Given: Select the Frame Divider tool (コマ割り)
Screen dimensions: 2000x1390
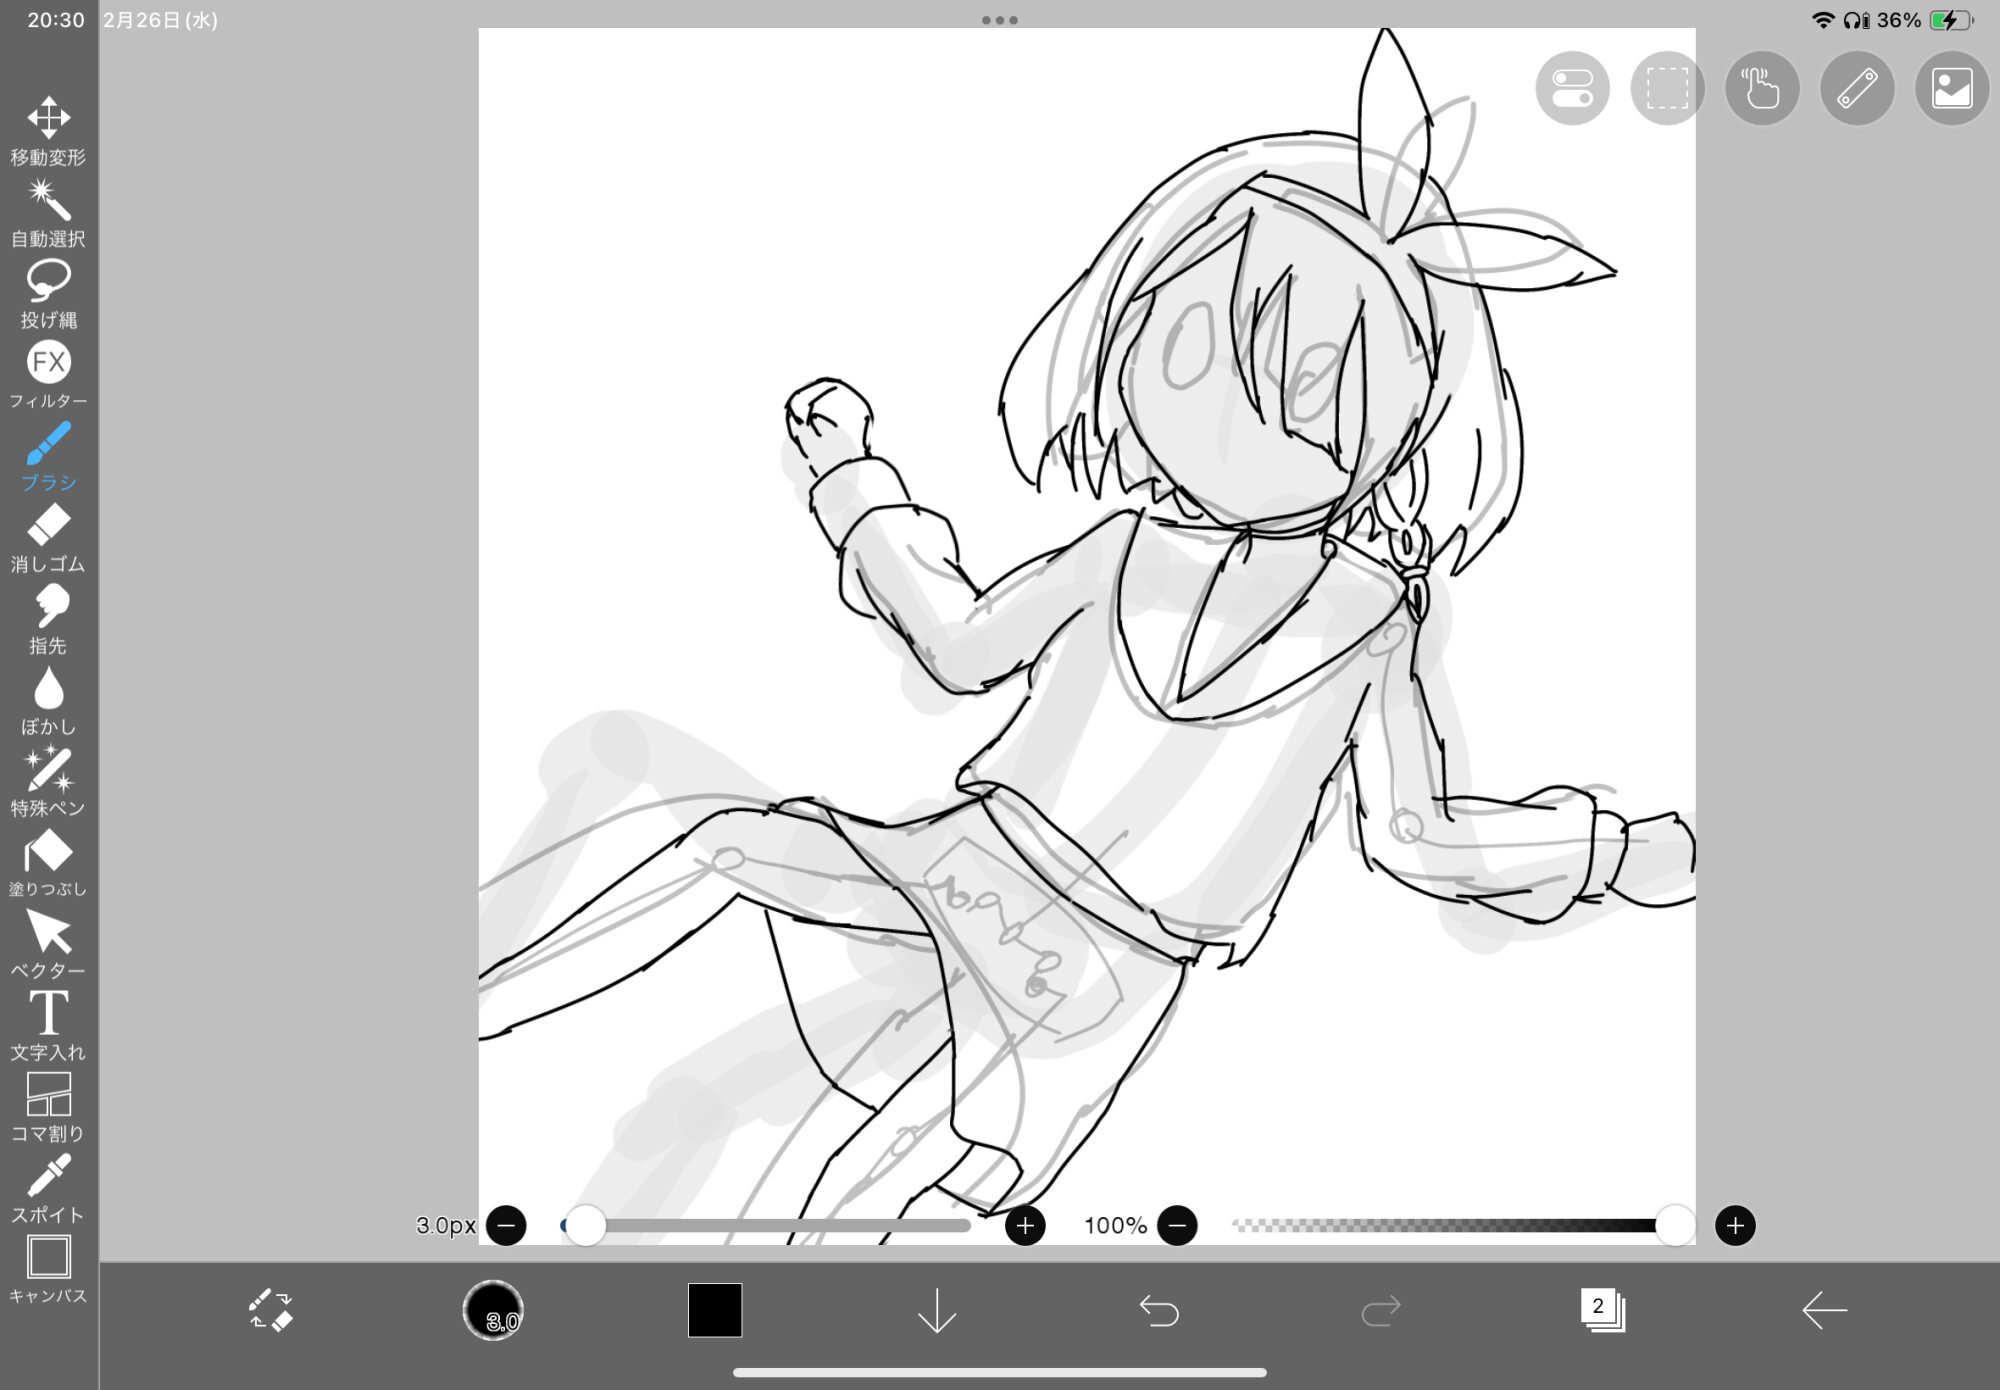Looking at the screenshot, I should (48, 1107).
